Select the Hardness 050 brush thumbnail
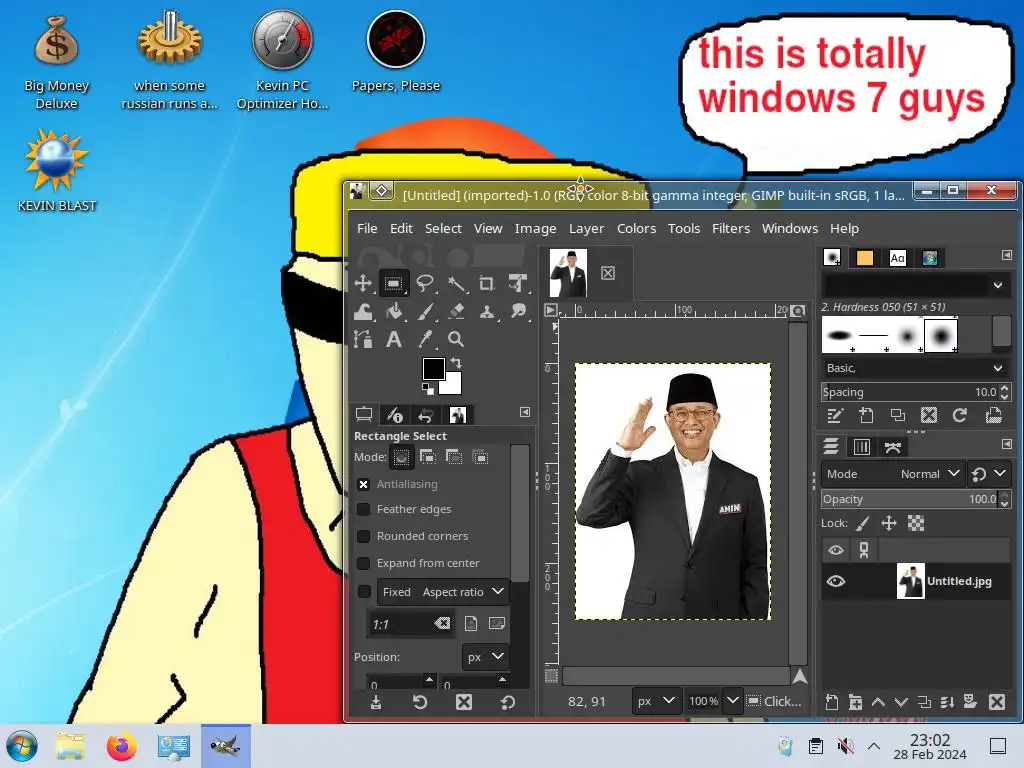Screen dimensions: 1024x768 [x=941, y=336]
